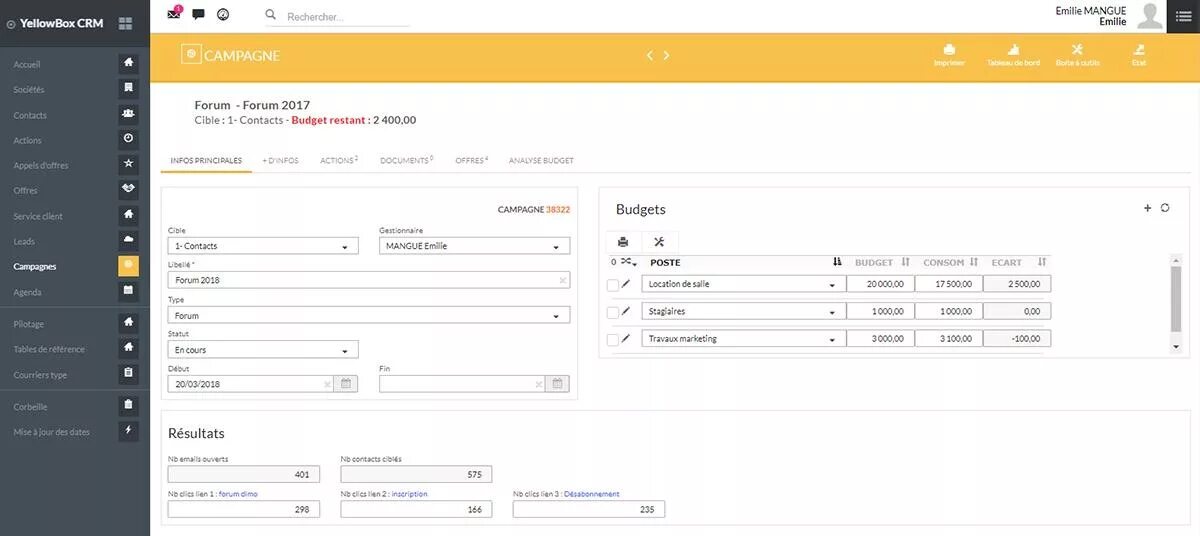
Task: Check the Location de salle row checkbox
Action: click(613, 285)
